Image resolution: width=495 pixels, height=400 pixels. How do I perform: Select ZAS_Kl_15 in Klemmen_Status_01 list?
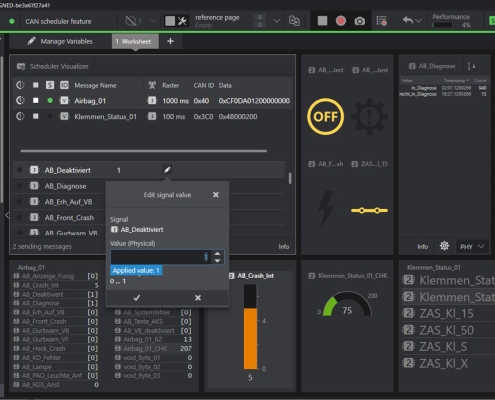tap(446, 313)
